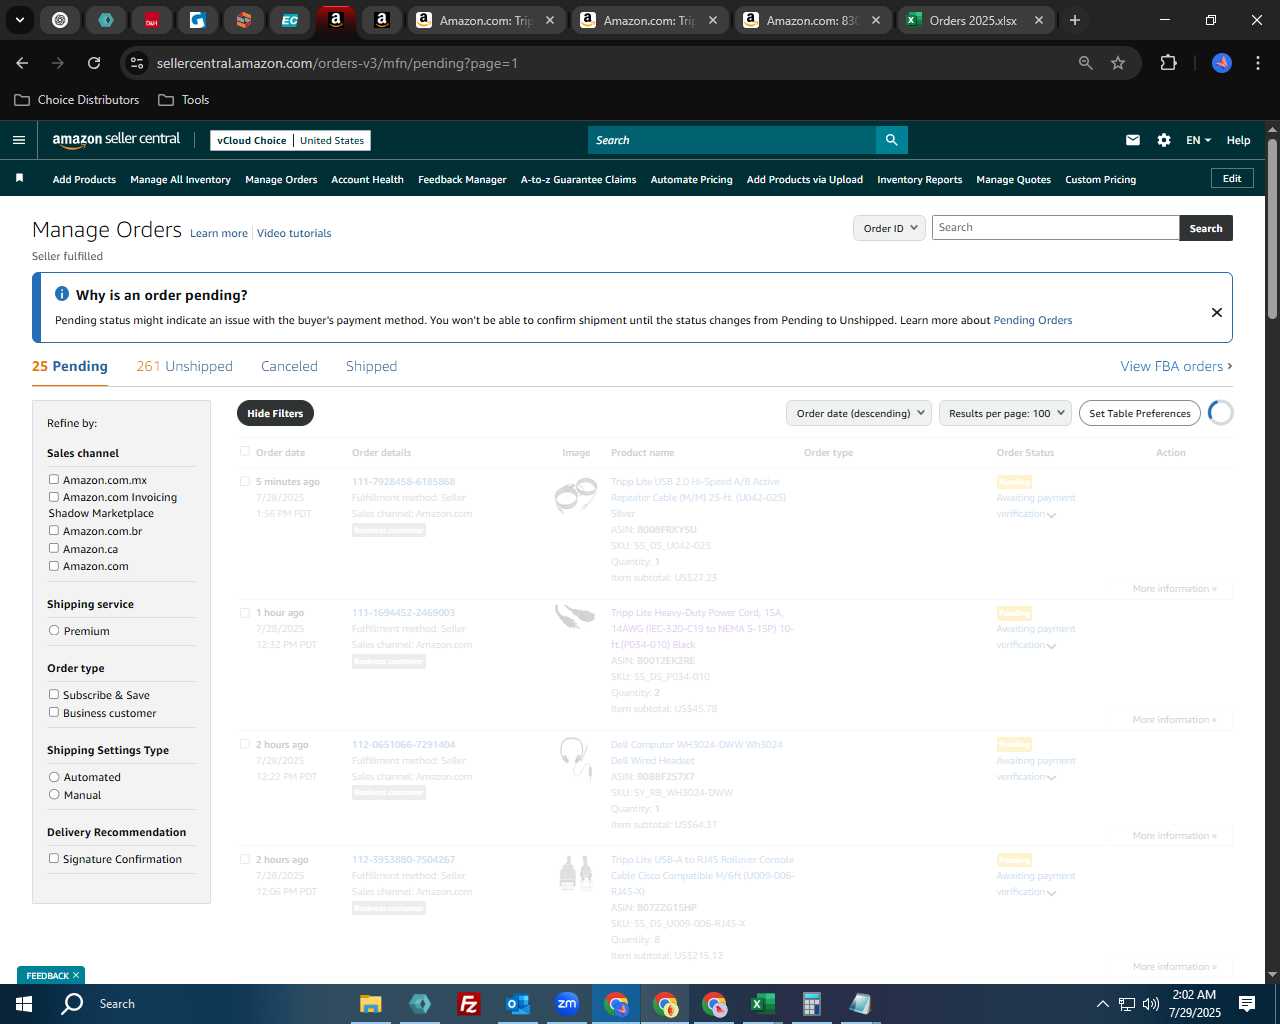Click the page vertical scrollbar

tap(1272, 231)
